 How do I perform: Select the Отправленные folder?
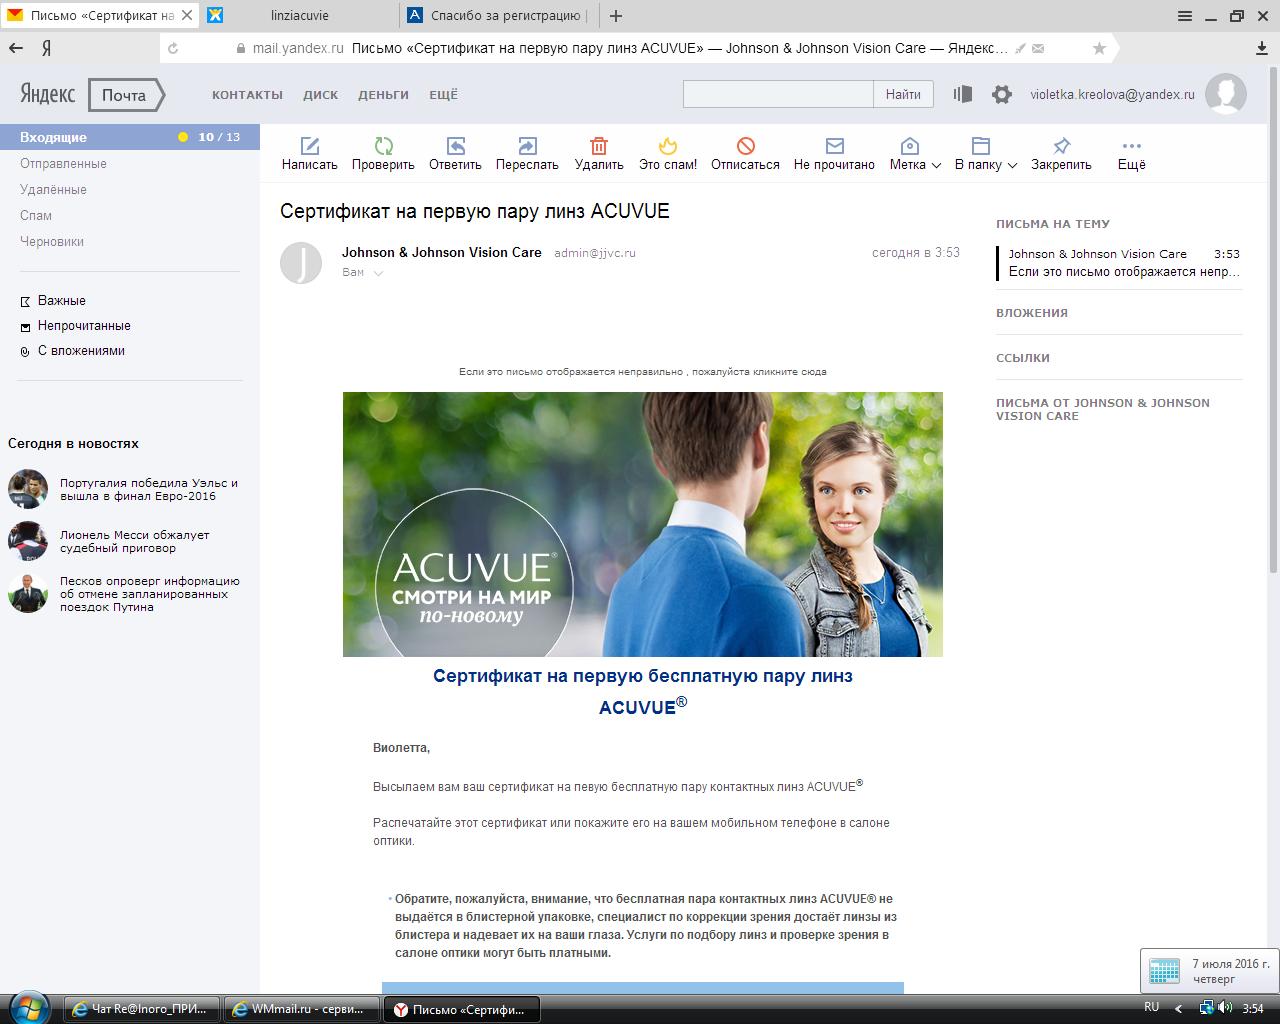(63, 163)
